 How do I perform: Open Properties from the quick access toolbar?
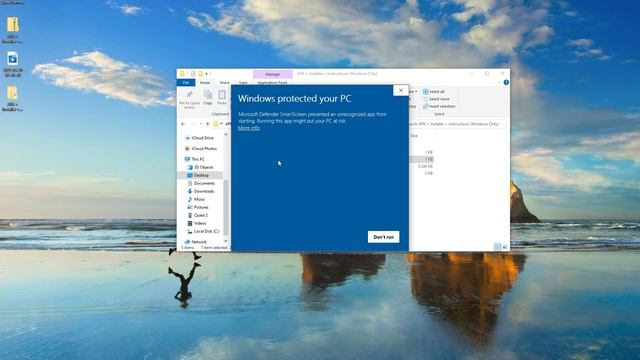pos(193,74)
